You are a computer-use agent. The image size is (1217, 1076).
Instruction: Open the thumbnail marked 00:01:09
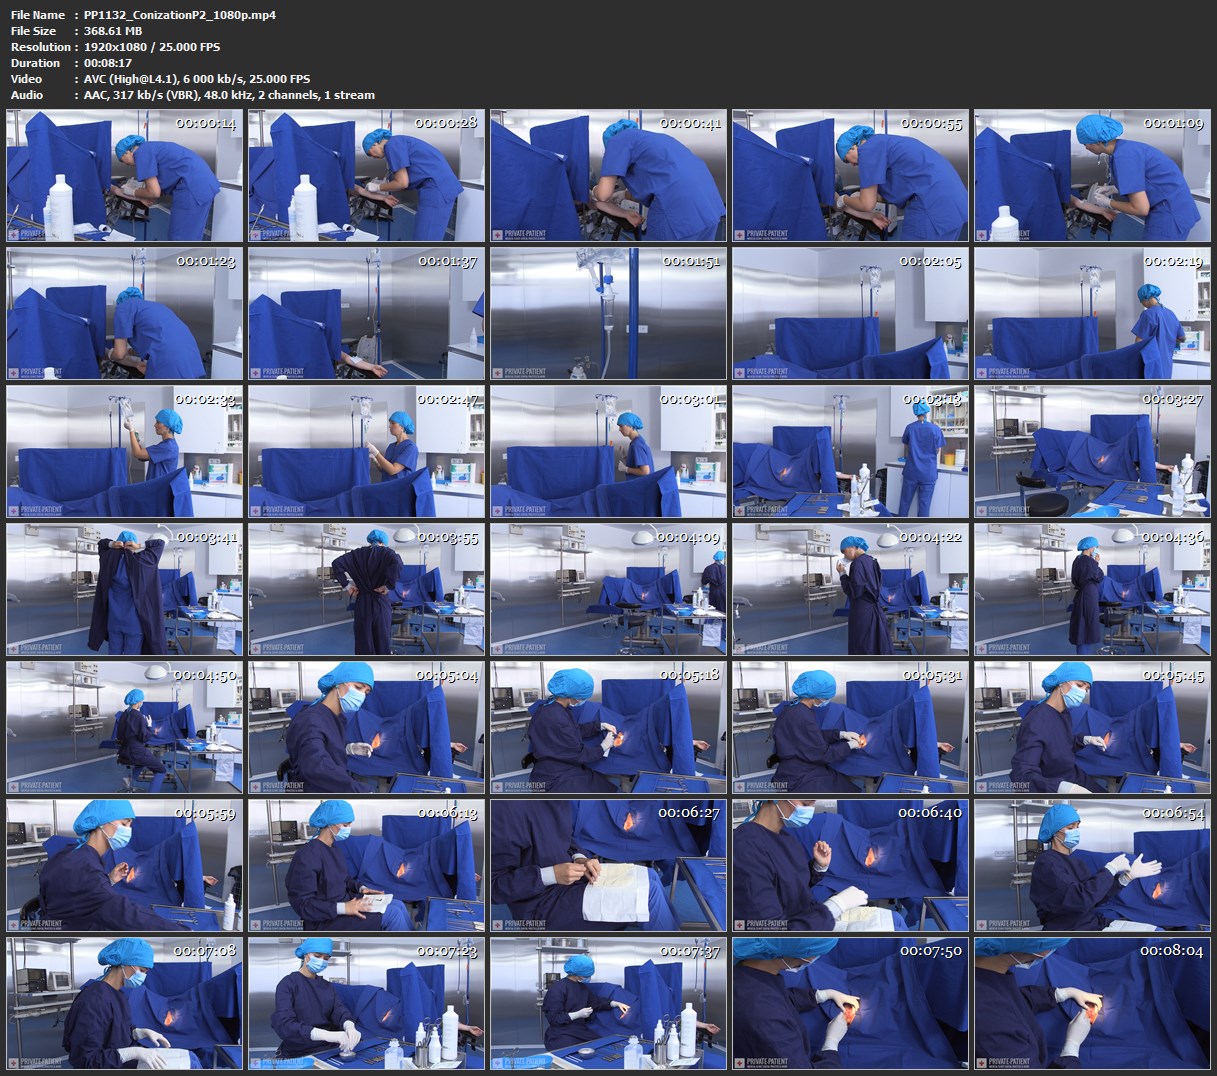point(1092,175)
